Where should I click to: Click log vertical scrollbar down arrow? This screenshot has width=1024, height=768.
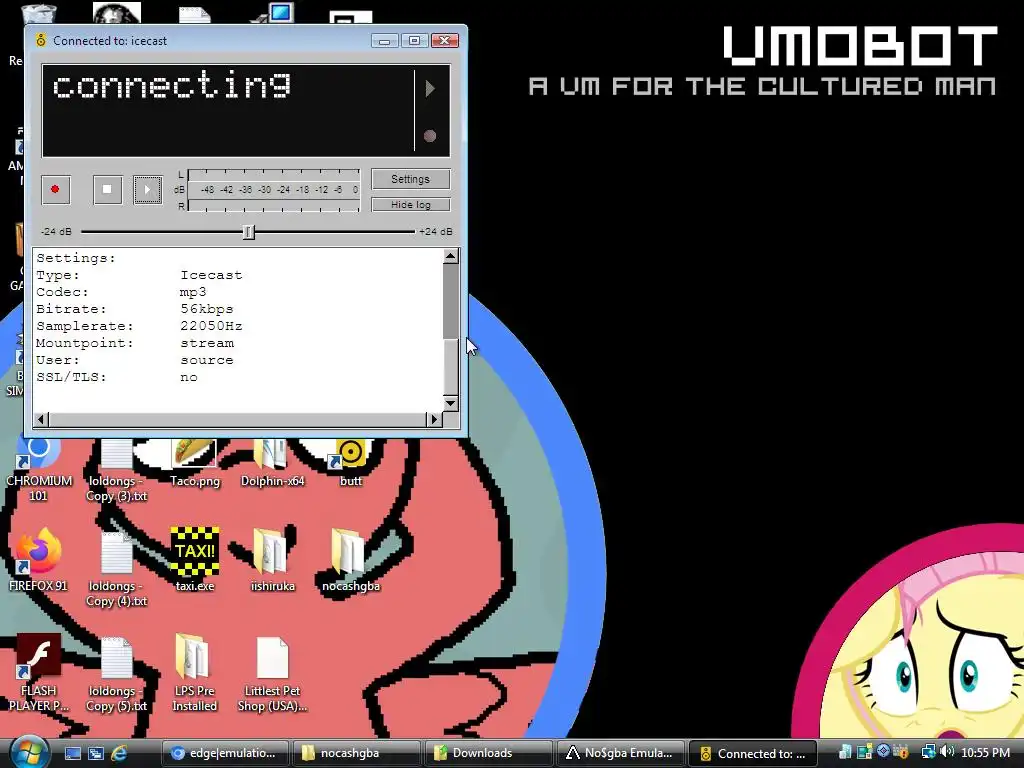point(451,404)
